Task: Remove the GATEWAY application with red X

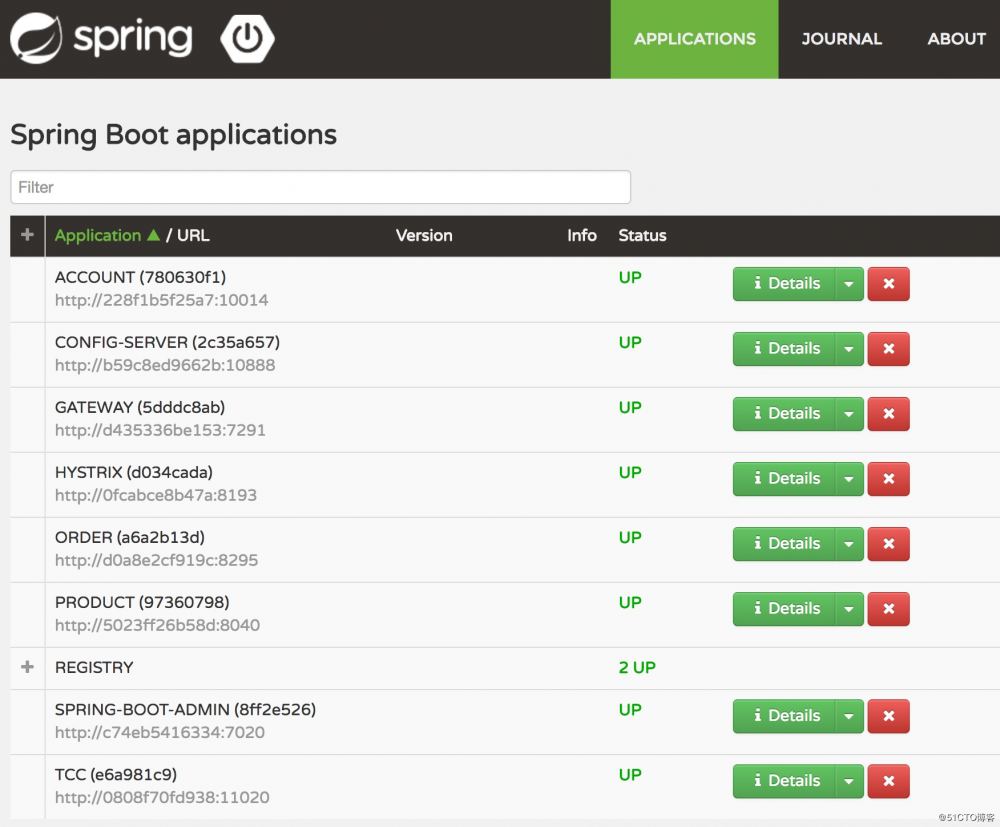Action: coord(888,414)
